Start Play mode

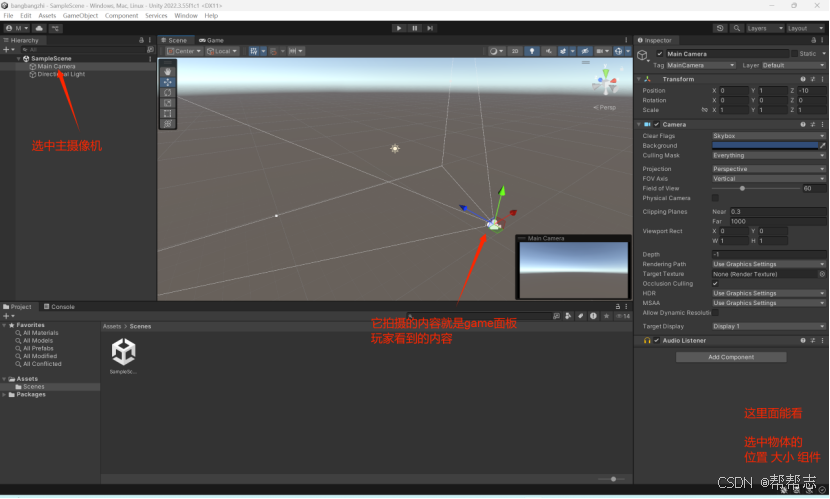pos(399,28)
